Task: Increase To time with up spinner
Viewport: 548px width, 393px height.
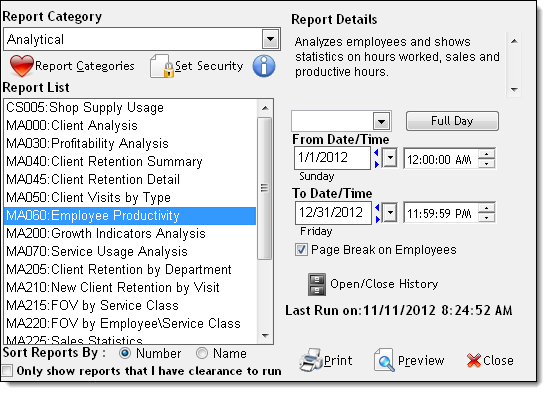Action: 486,208
